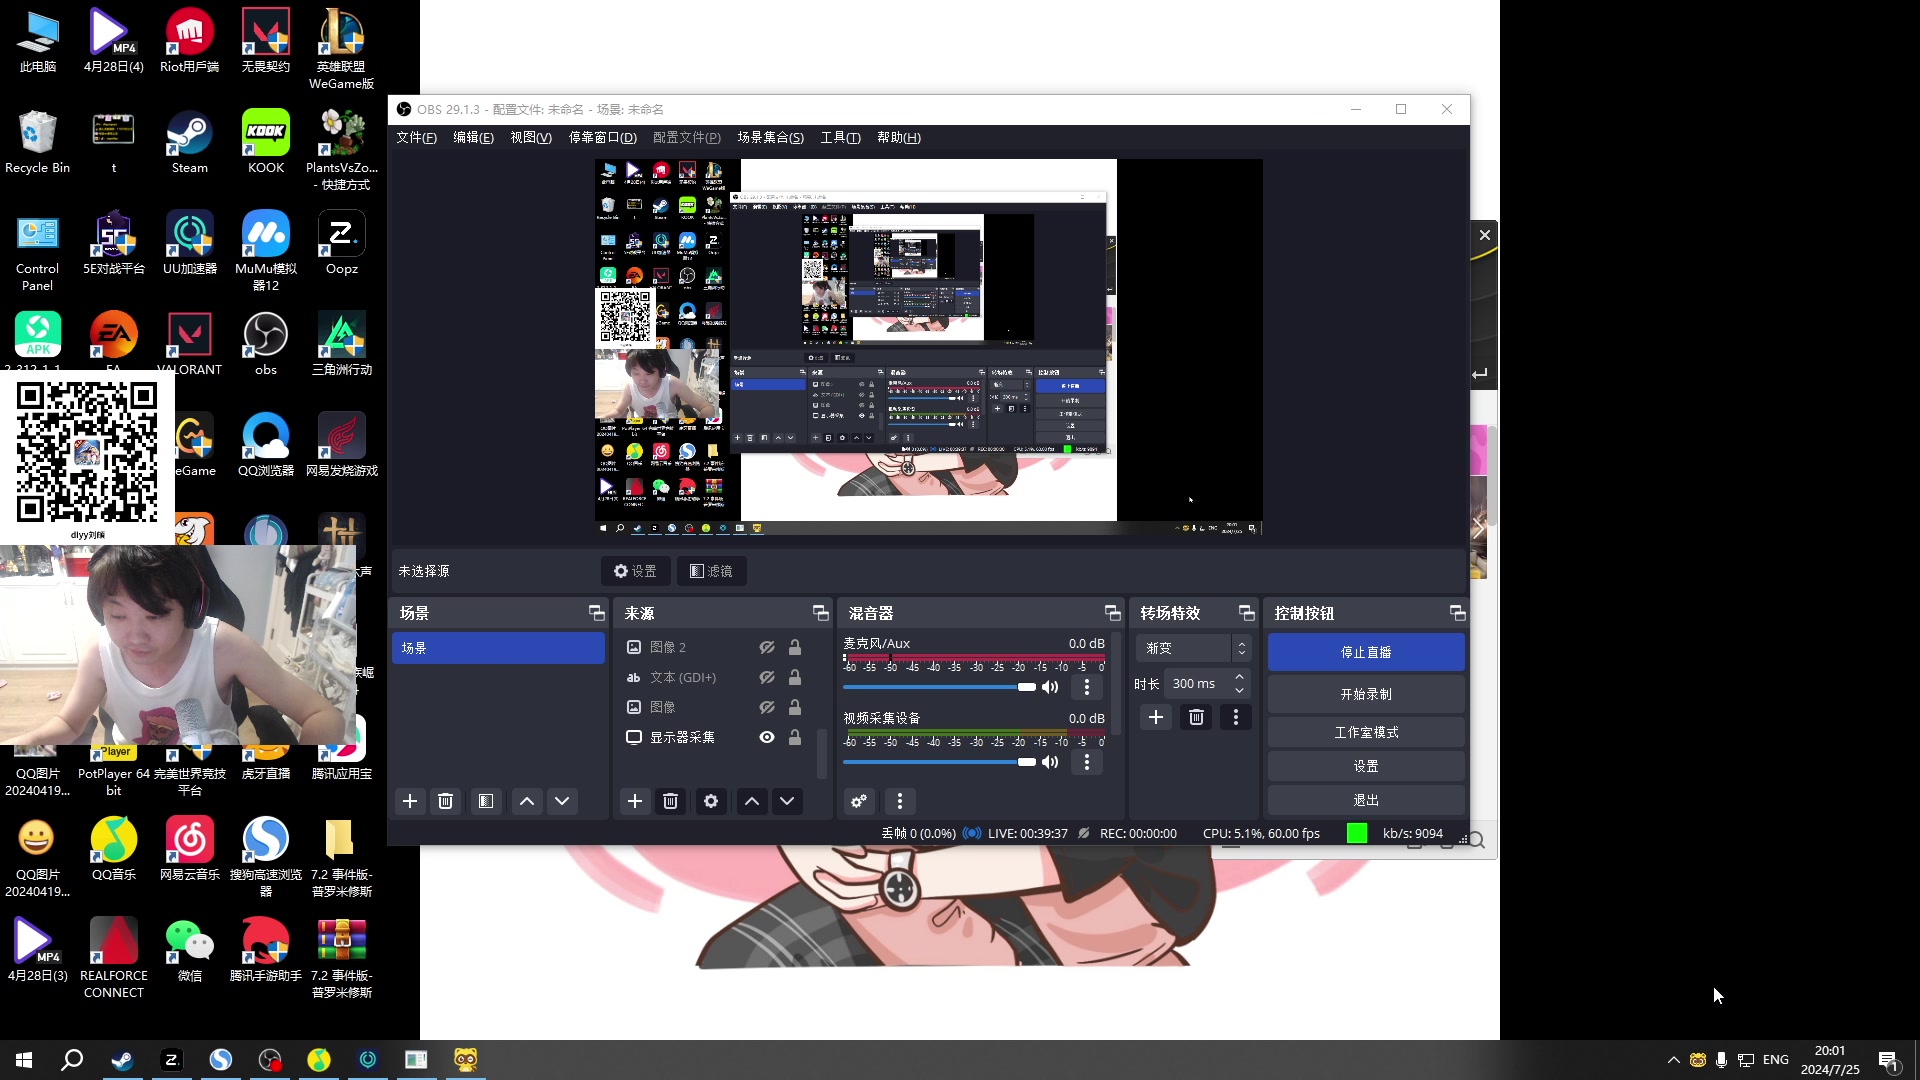Toggle lock on 文本 (GDI+) source
This screenshot has width=1920, height=1080.
click(x=795, y=677)
